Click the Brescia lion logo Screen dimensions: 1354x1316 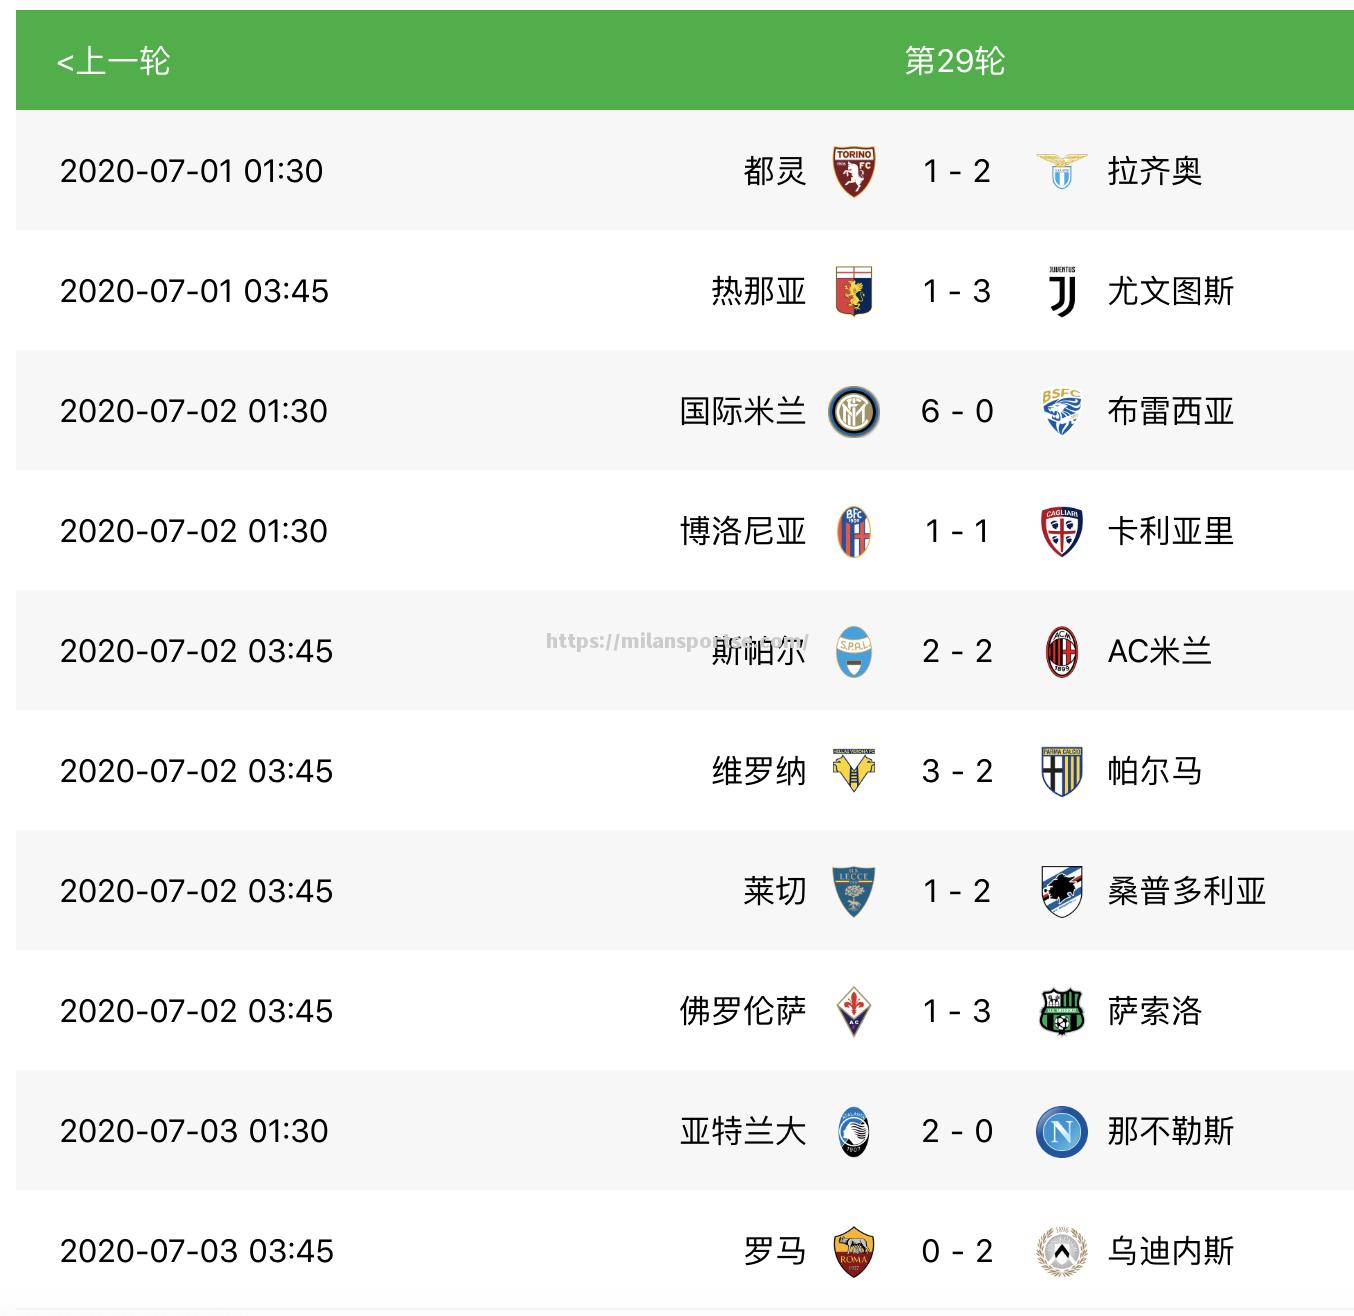(x=1061, y=411)
